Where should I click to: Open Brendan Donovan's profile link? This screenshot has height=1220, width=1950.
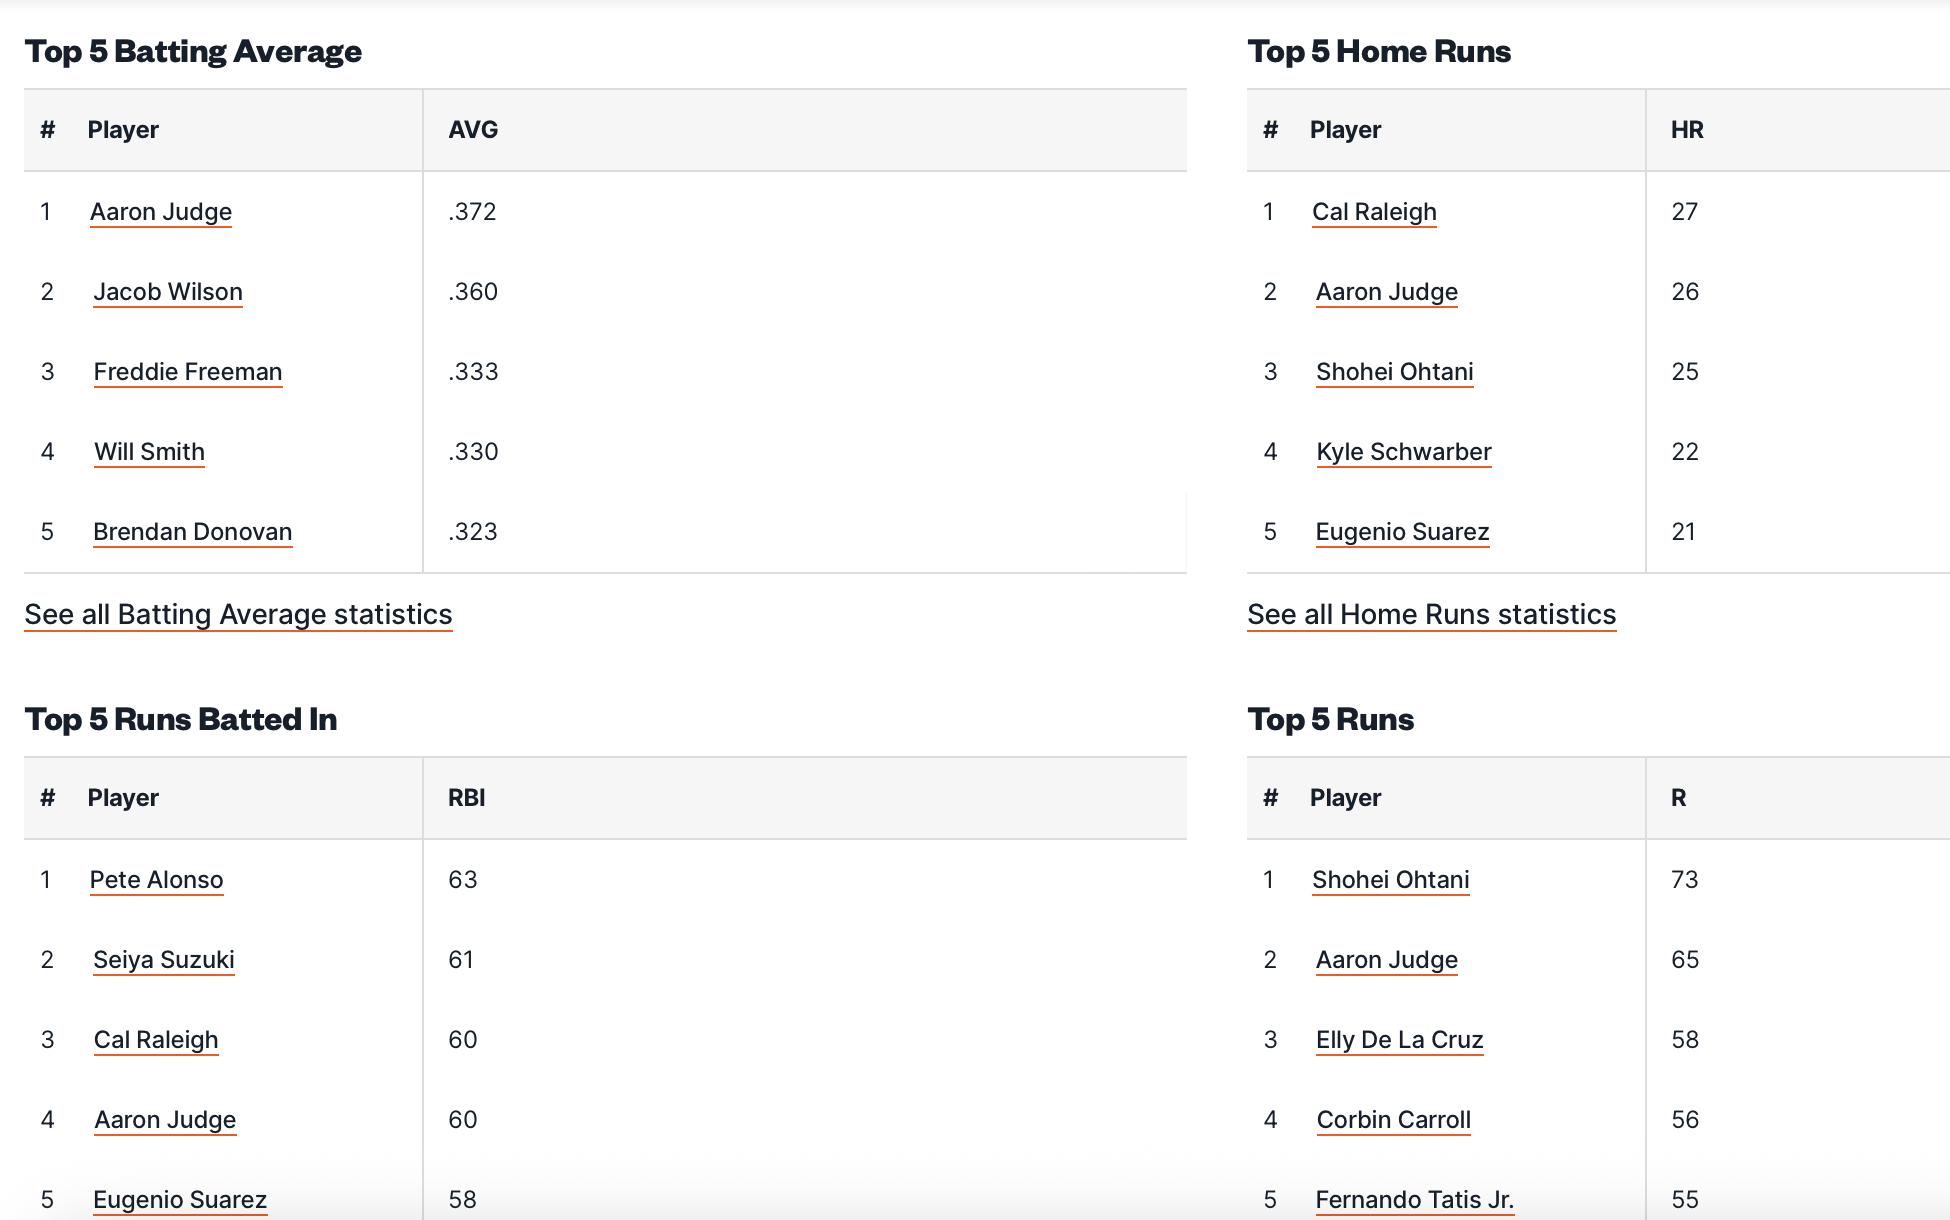[x=192, y=532]
